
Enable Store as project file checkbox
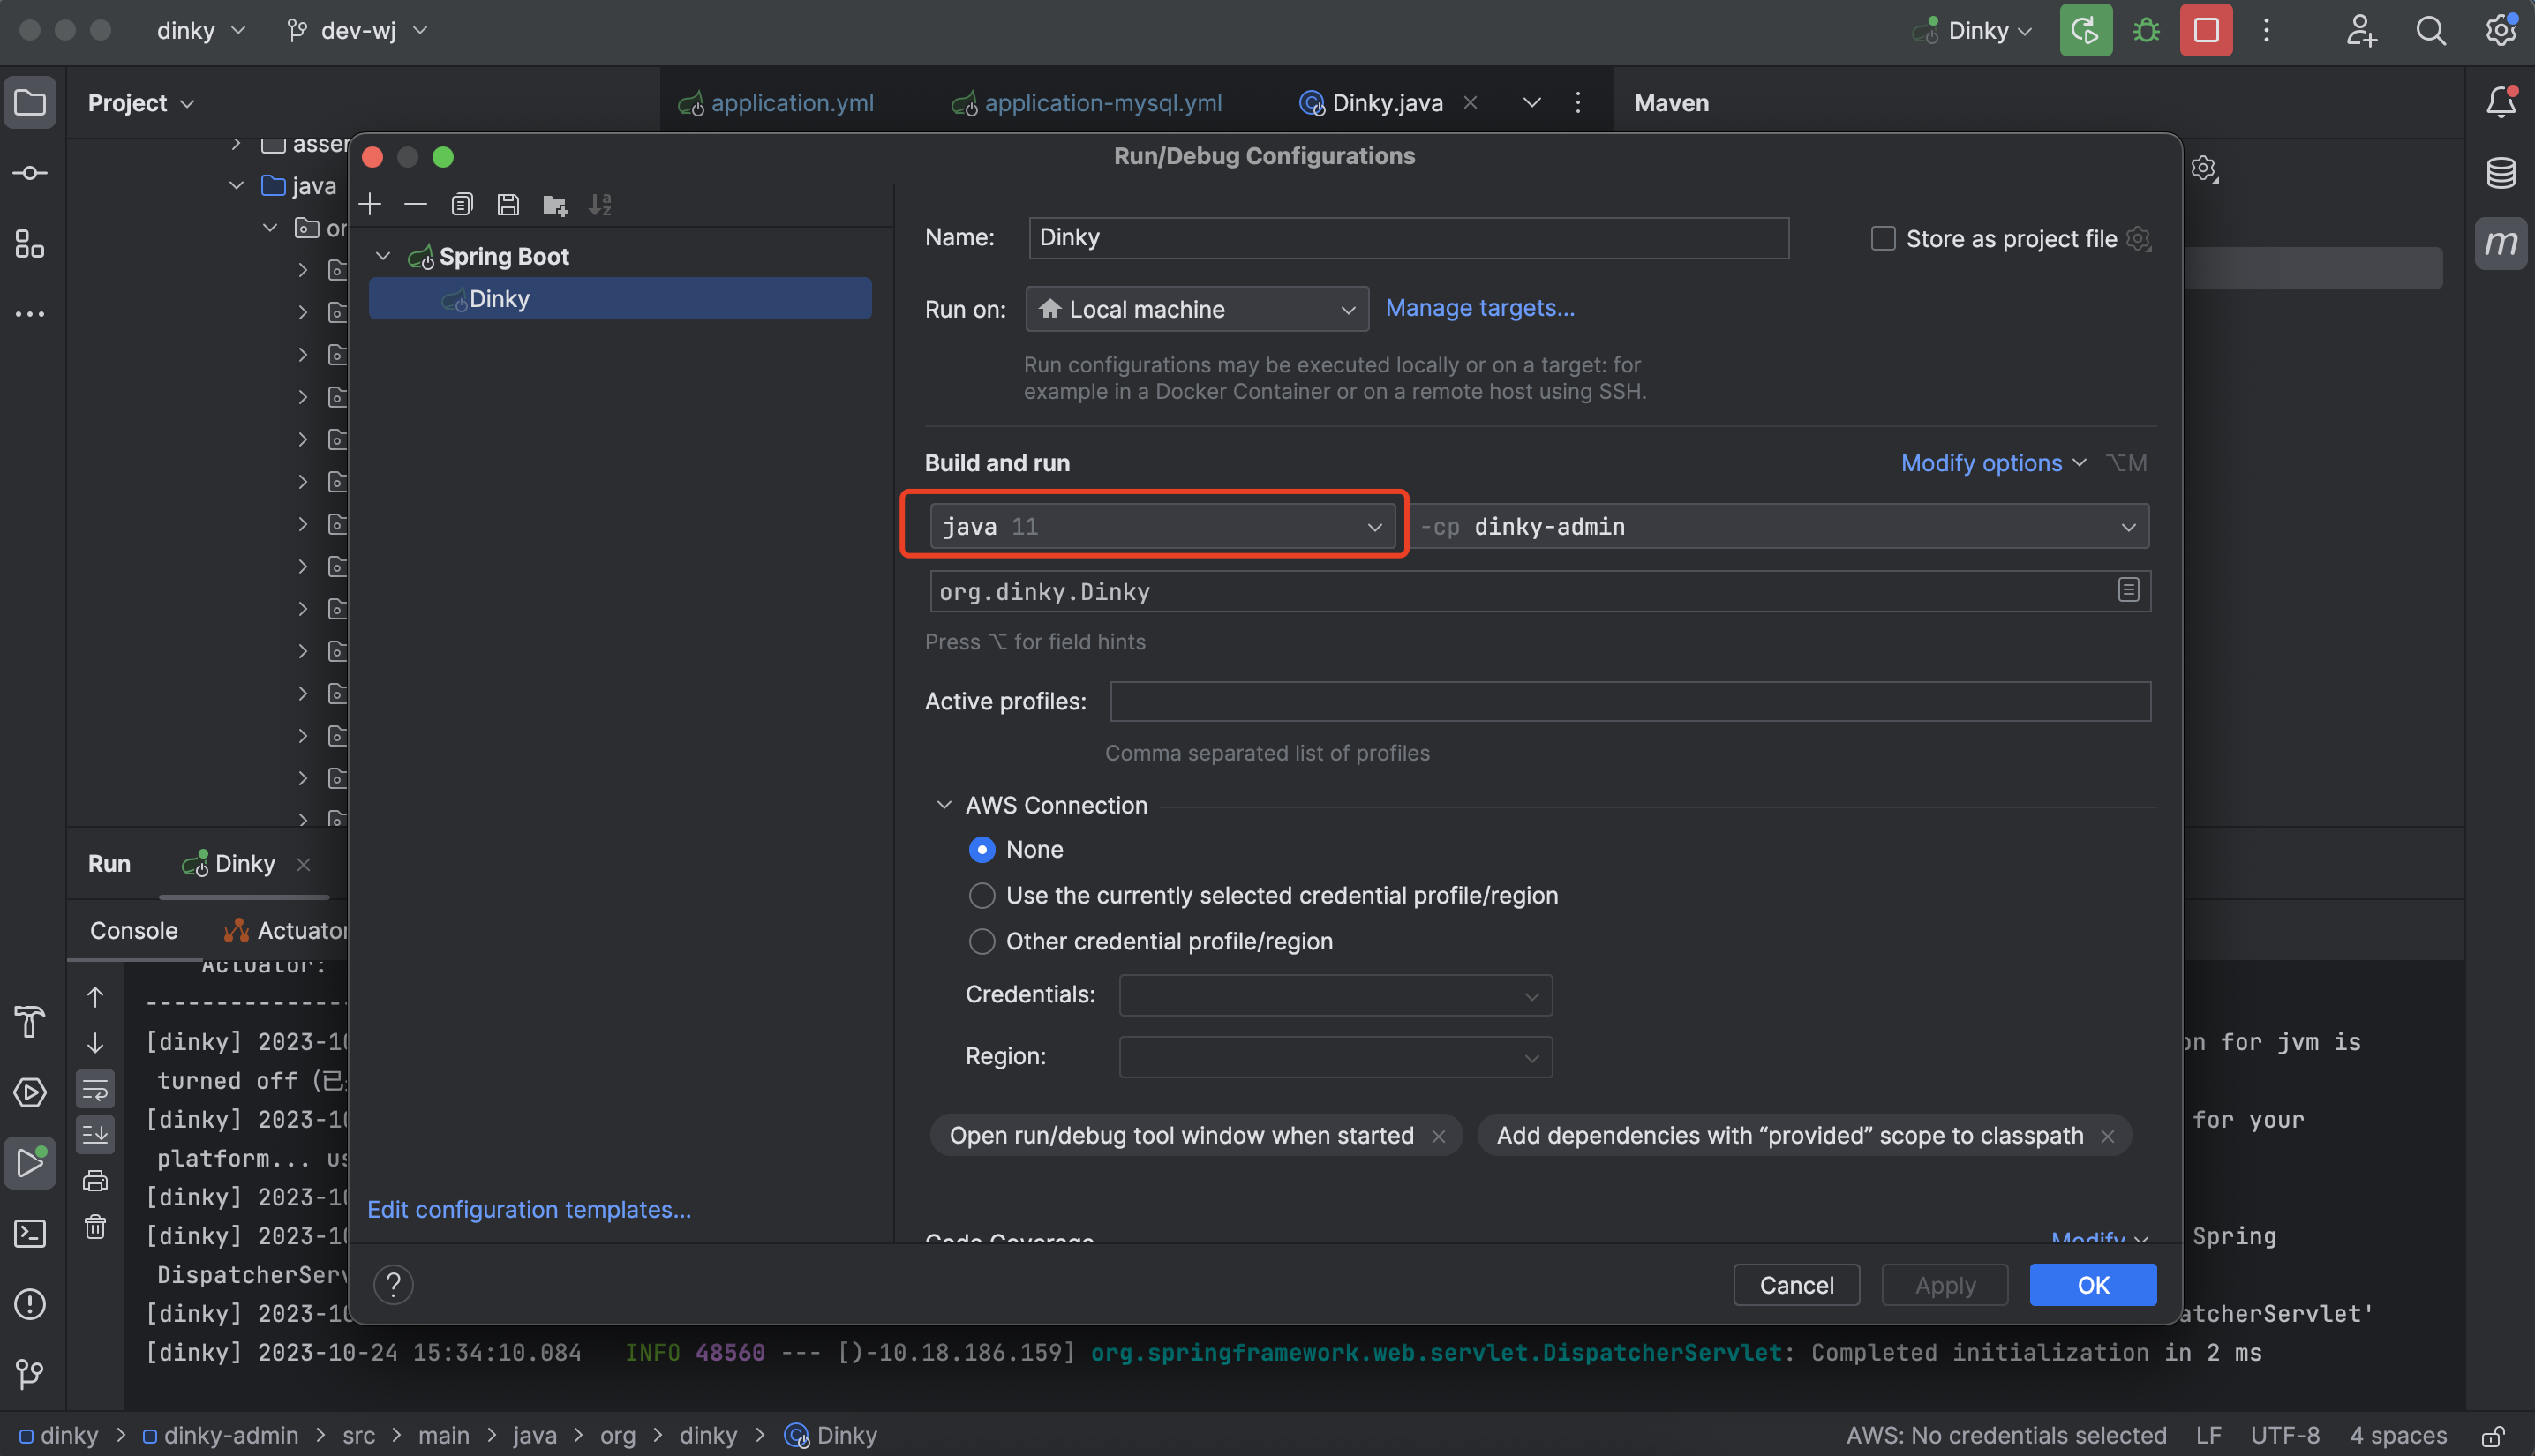click(x=1883, y=239)
